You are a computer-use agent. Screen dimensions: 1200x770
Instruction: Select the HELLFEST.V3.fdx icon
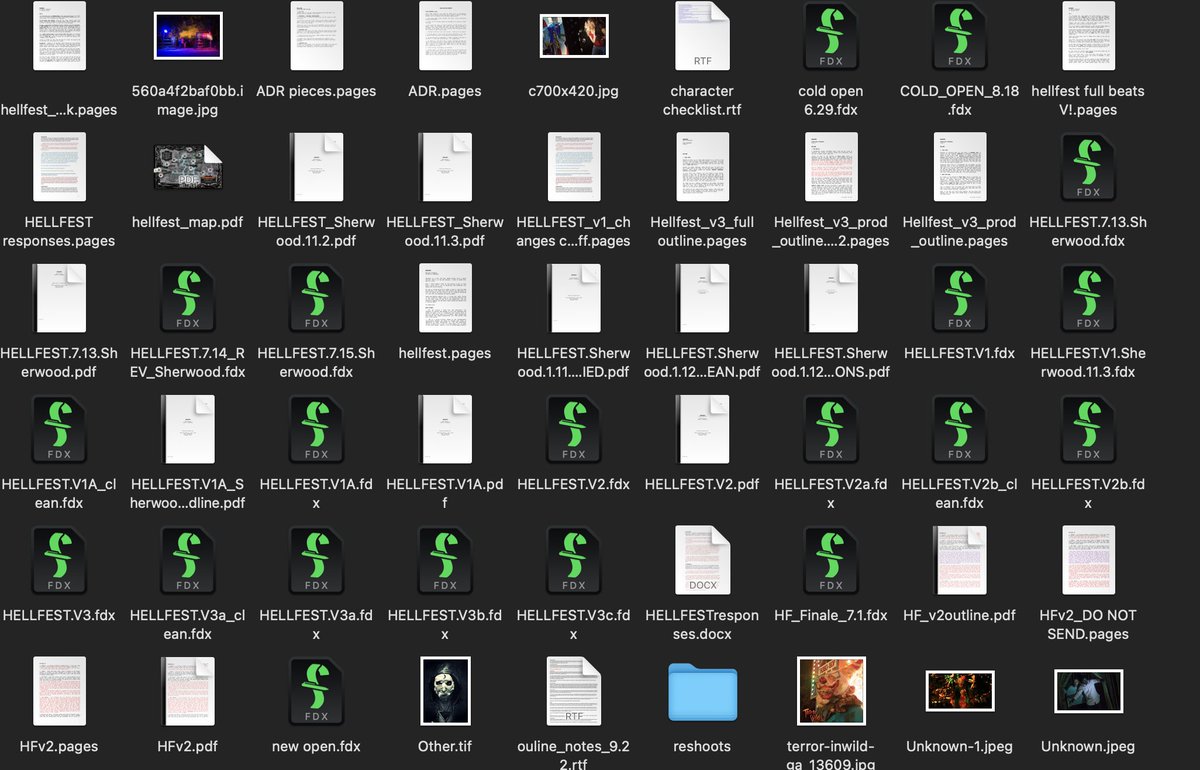pyautogui.click(x=60, y=560)
